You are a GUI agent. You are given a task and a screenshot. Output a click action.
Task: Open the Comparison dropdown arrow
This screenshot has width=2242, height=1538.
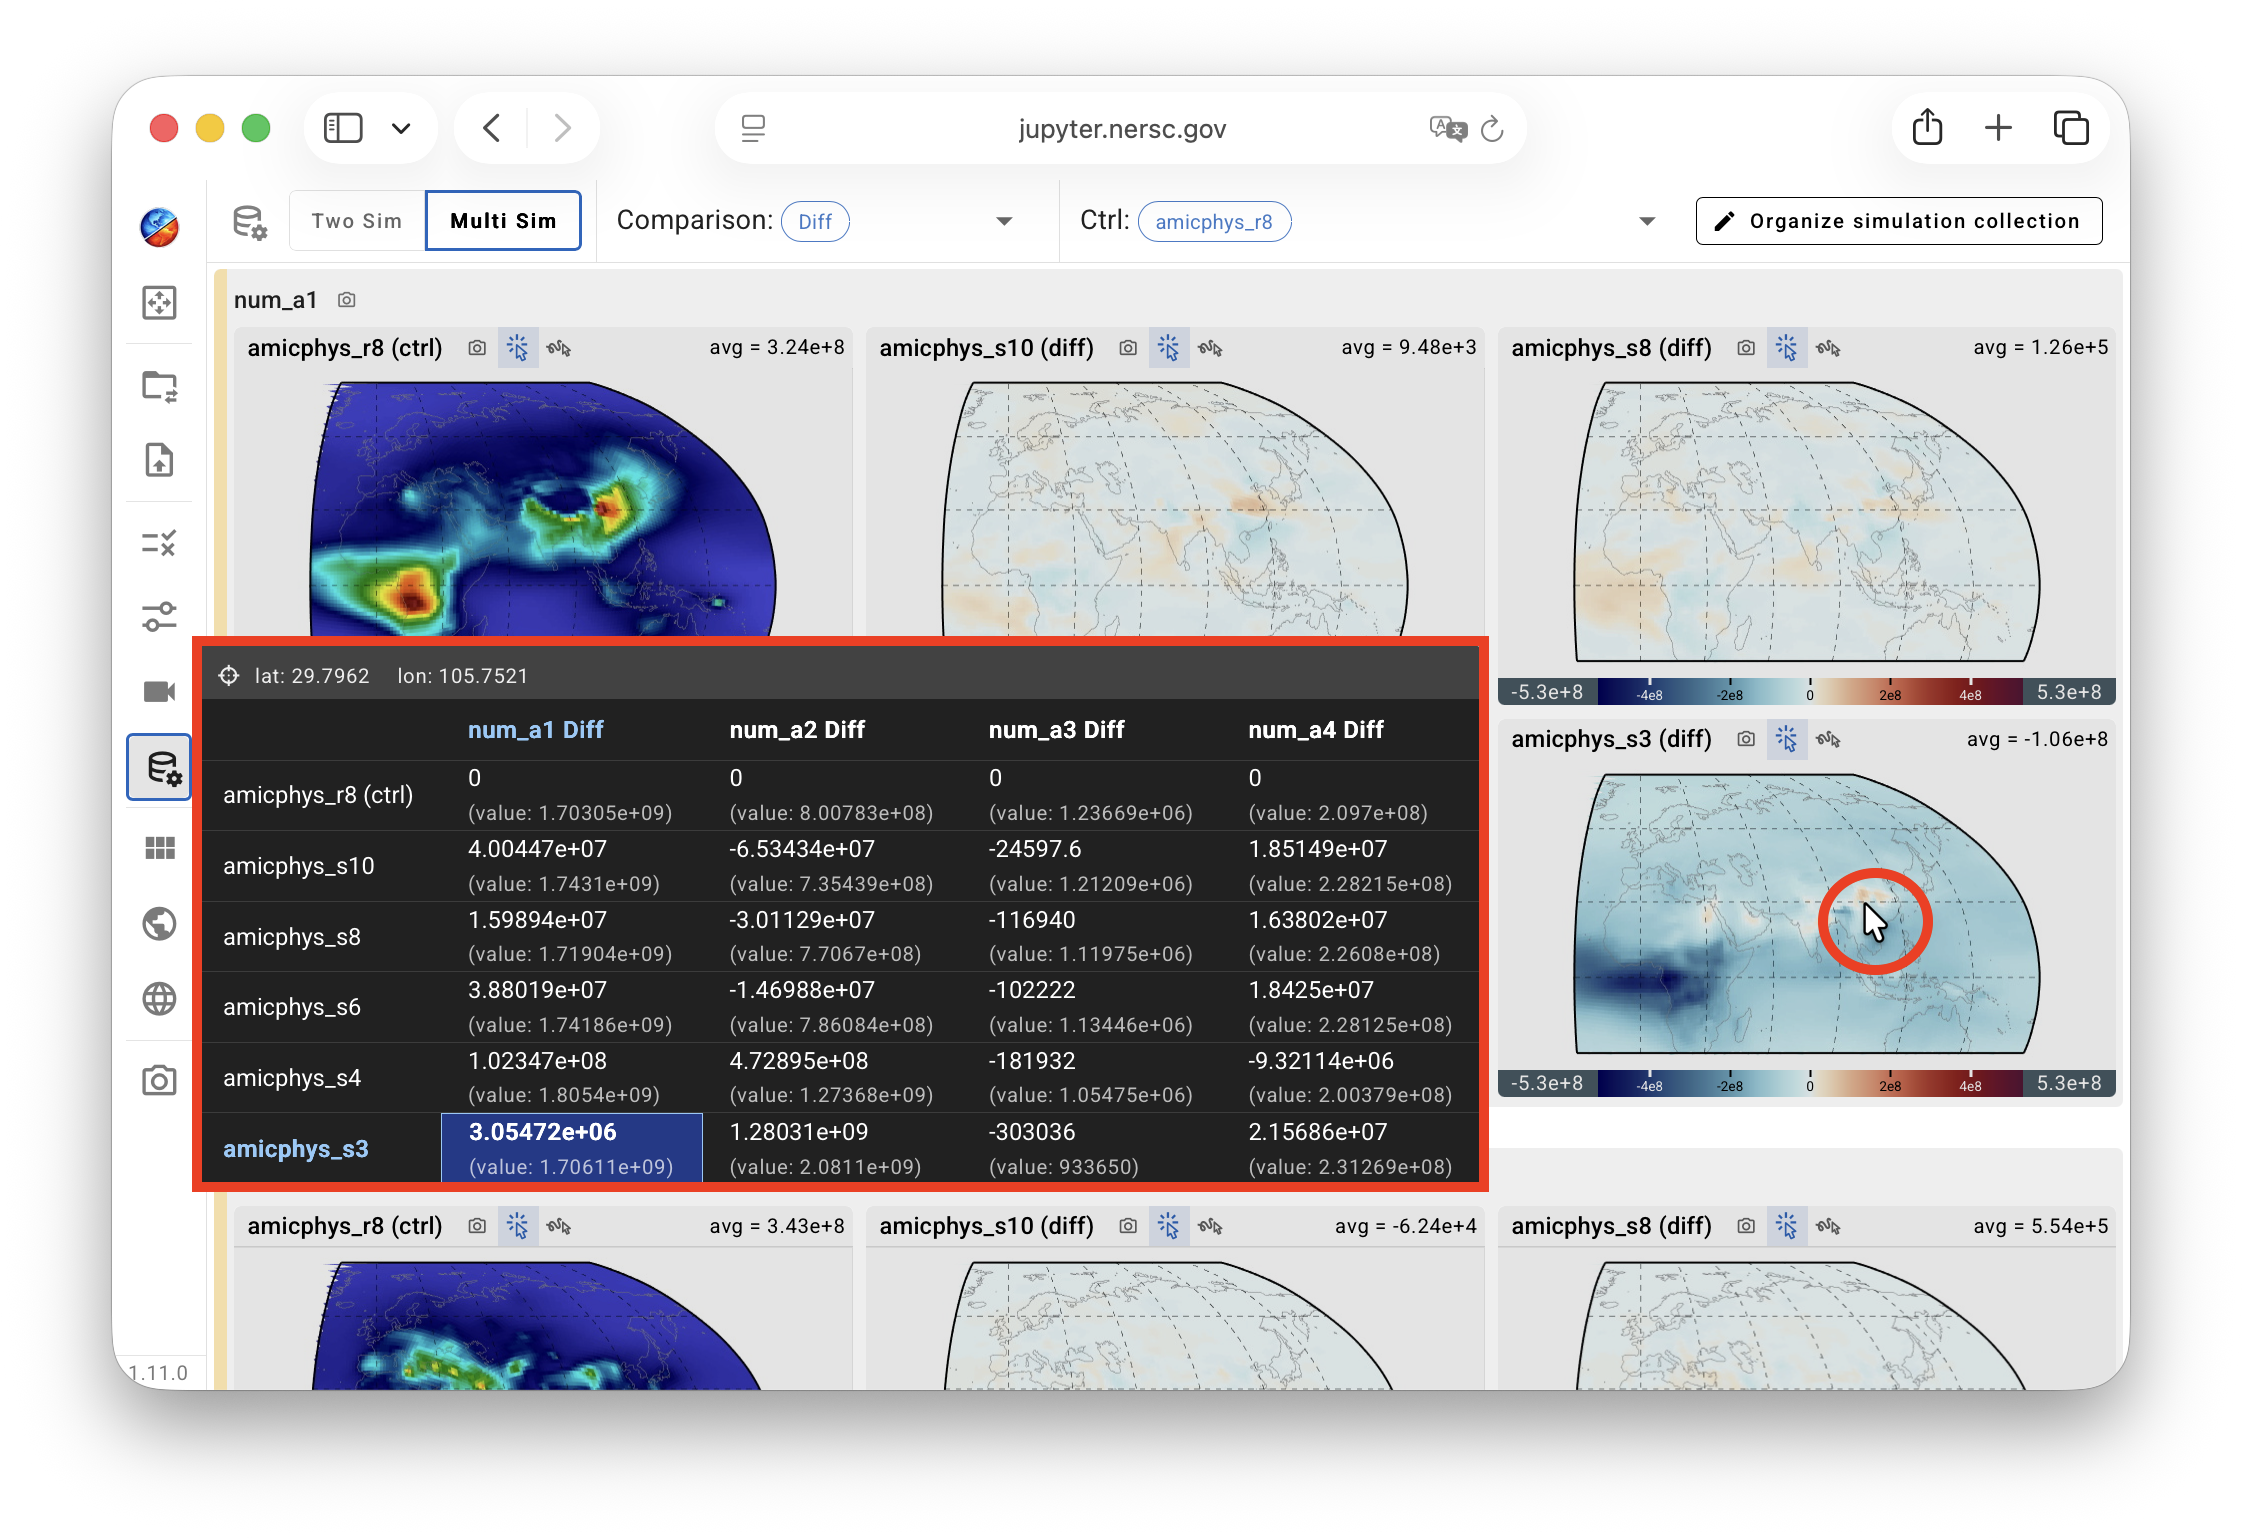click(1005, 222)
